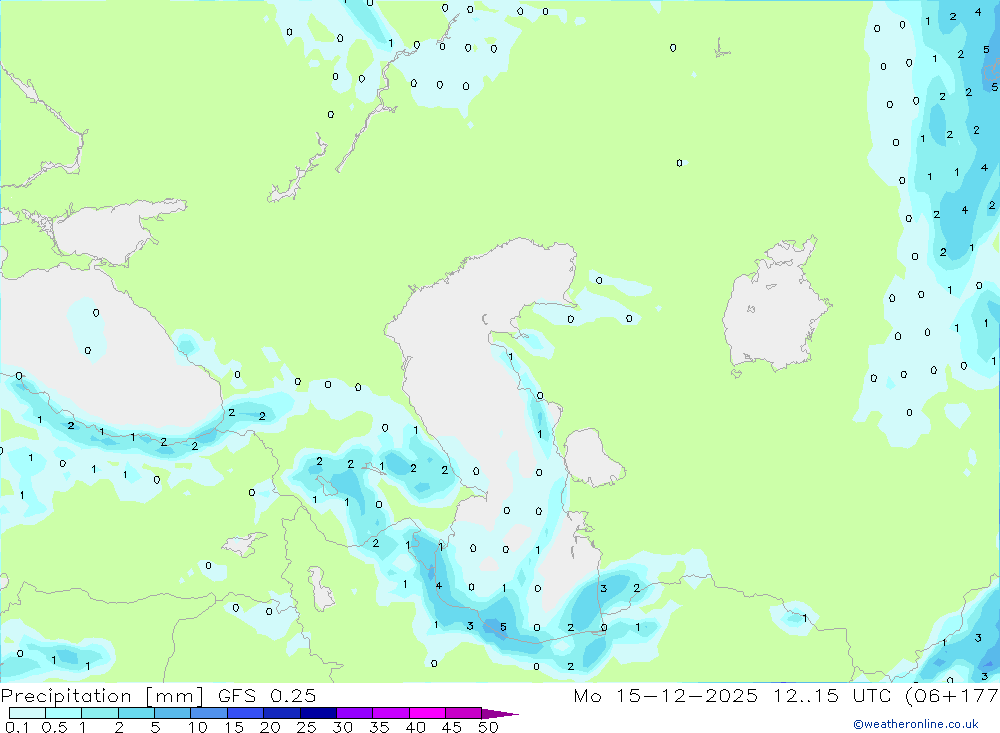Select the 0.5–1 mm legend color swatch

click(64, 713)
